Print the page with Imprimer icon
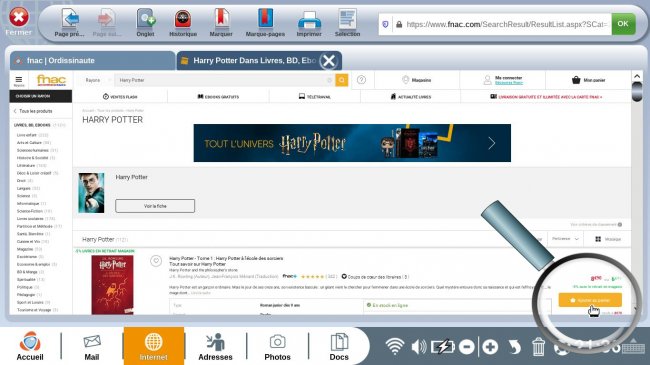Screen dimensions: 650x365 (309, 20)
